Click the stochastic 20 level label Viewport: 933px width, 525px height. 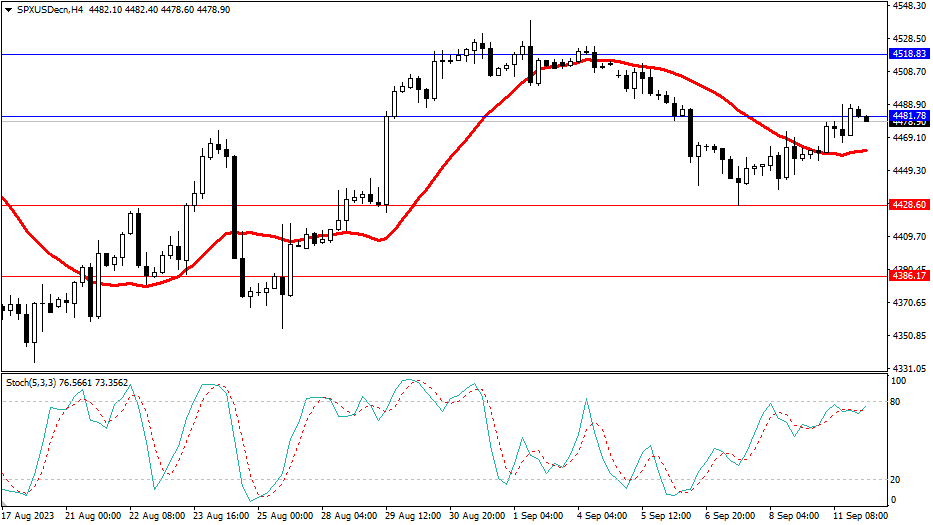pyautogui.click(x=896, y=480)
